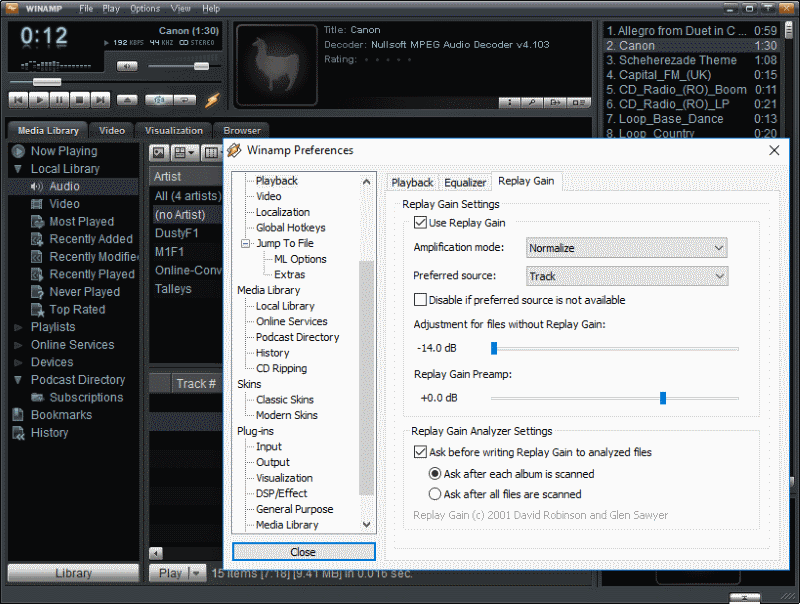
Task: Expand the Devices sidebar section
Action: pos(18,363)
